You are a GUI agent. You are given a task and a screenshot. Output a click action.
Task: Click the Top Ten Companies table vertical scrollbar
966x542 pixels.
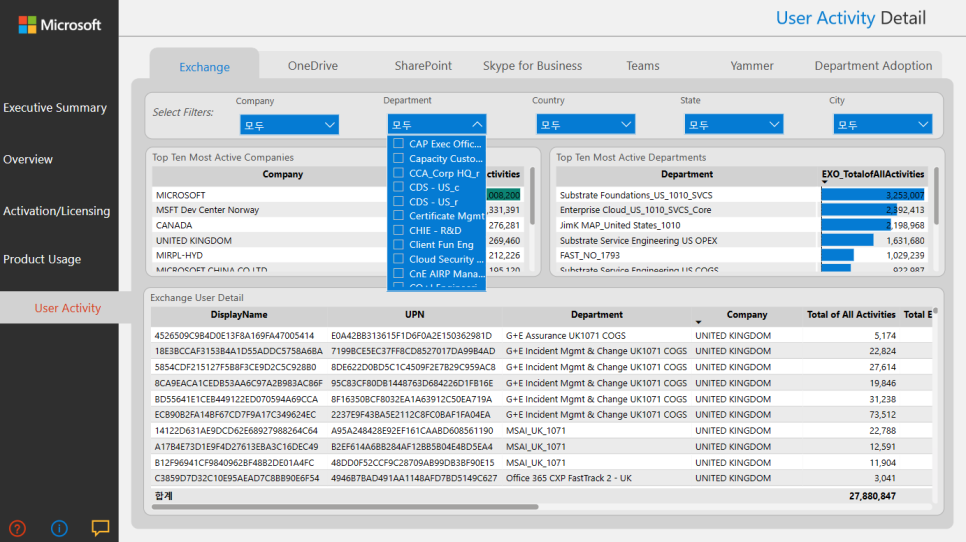coord(532,196)
